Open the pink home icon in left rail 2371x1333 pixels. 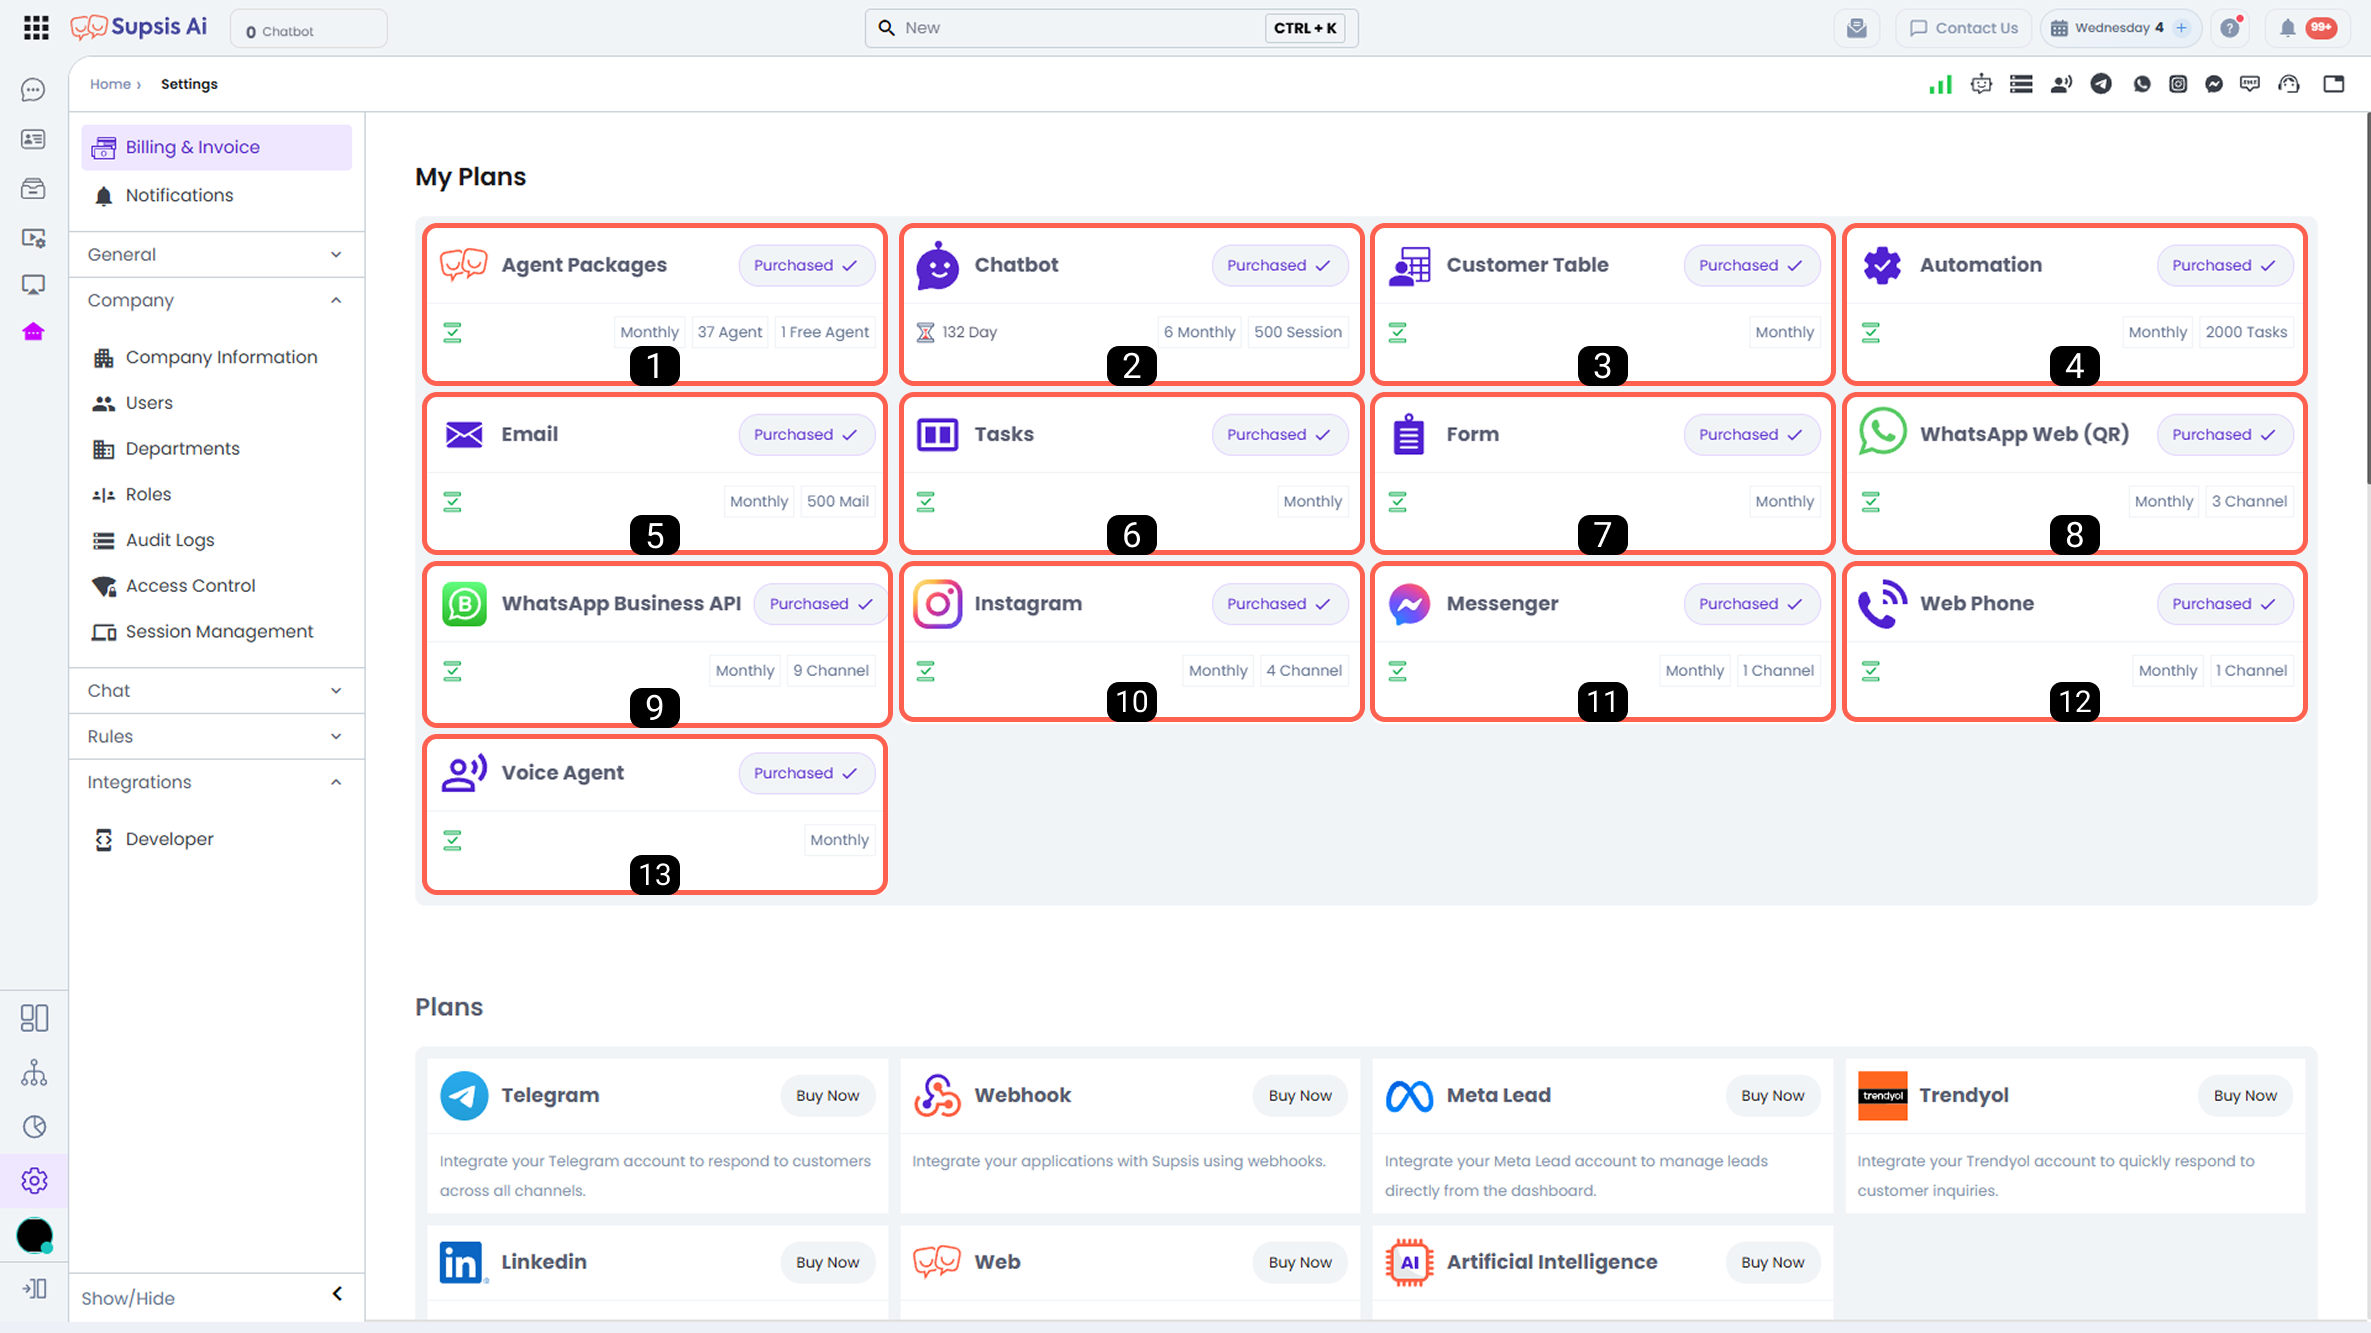[x=33, y=332]
